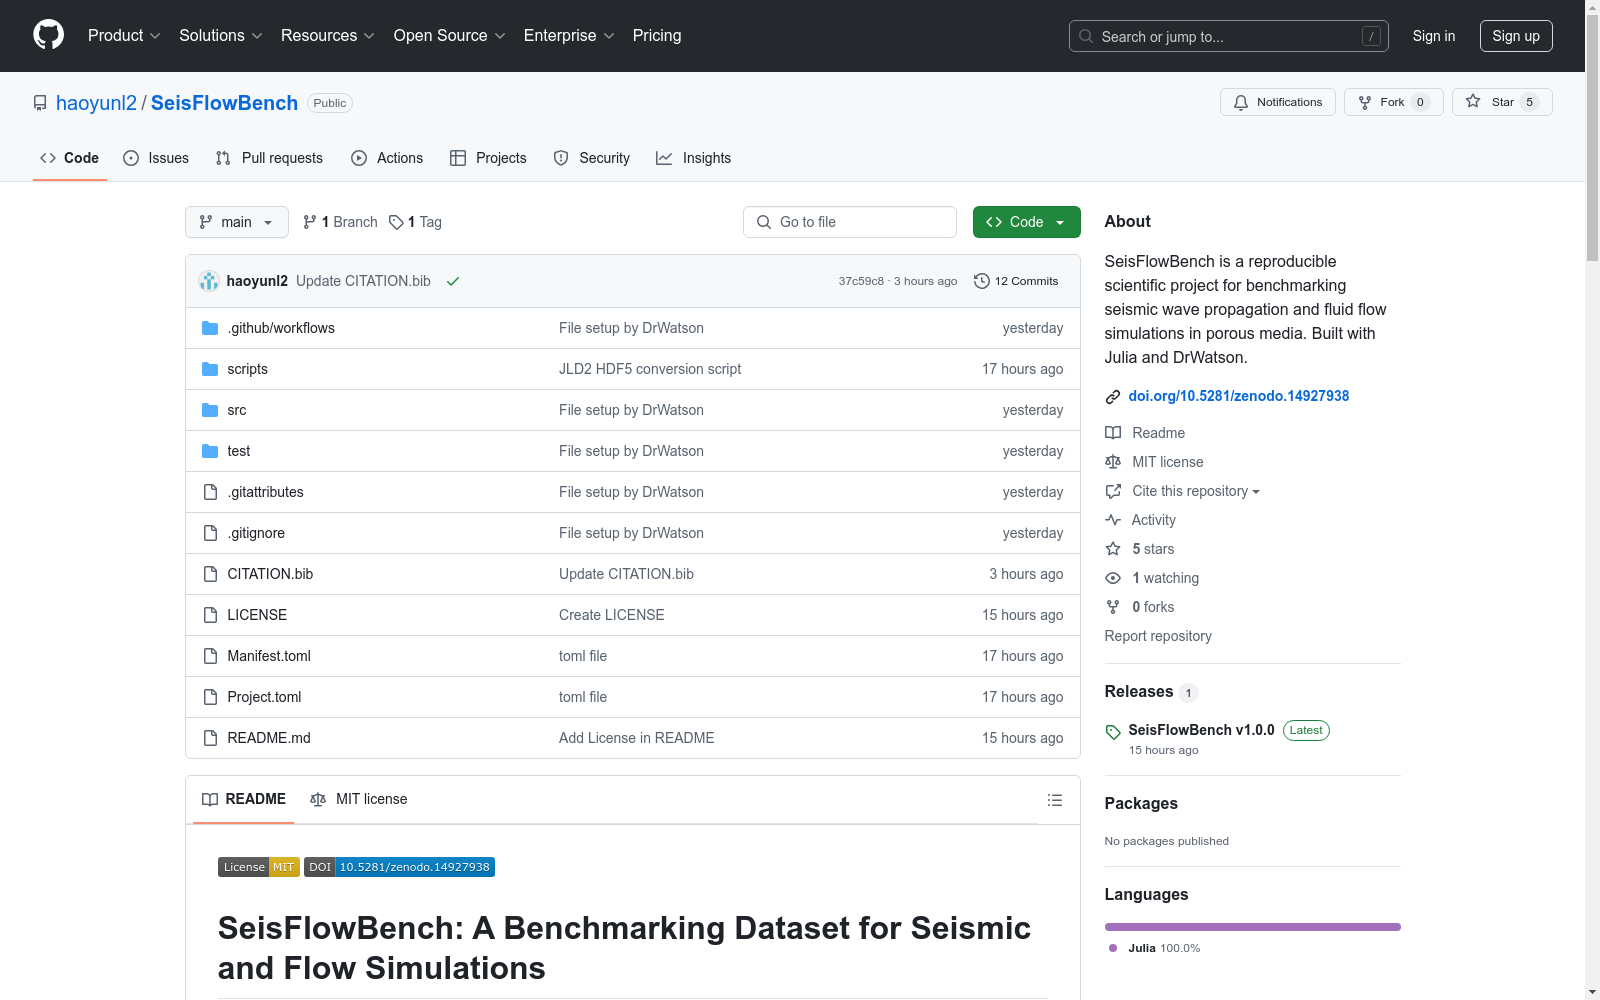This screenshot has width=1600, height=1000.
Task: Open the Solutions dropdown menu
Action: tap(221, 35)
